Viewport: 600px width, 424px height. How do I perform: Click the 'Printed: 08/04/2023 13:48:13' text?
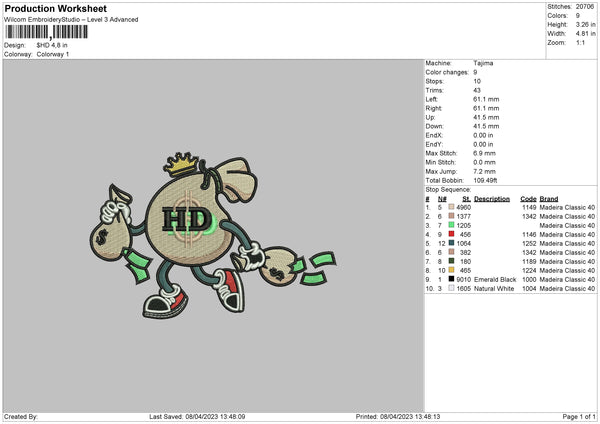coord(398,416)
